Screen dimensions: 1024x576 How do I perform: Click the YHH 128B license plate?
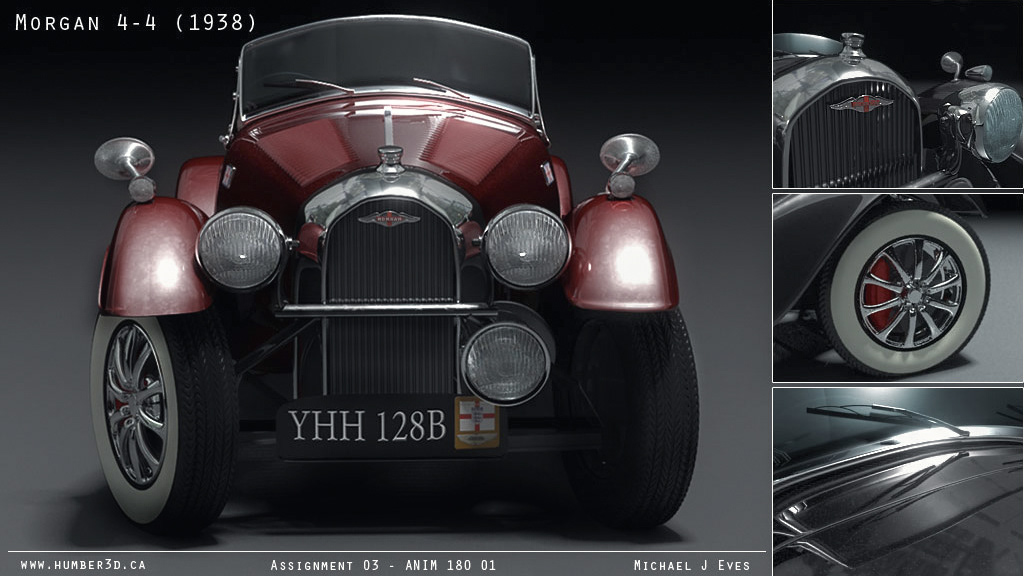[367, 425]
